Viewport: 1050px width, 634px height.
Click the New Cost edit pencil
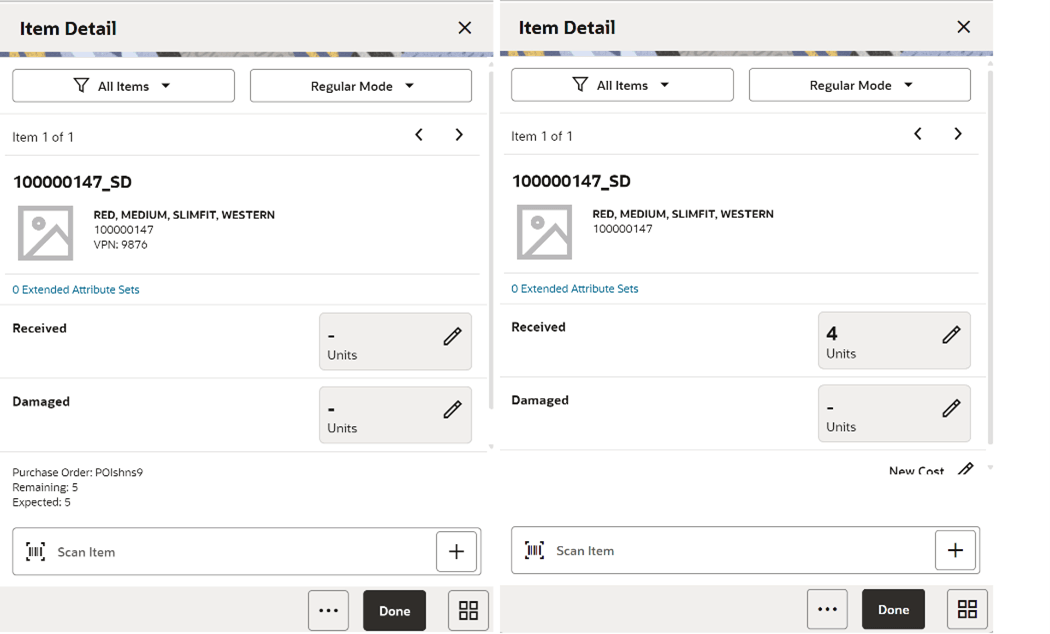[966, 469]
